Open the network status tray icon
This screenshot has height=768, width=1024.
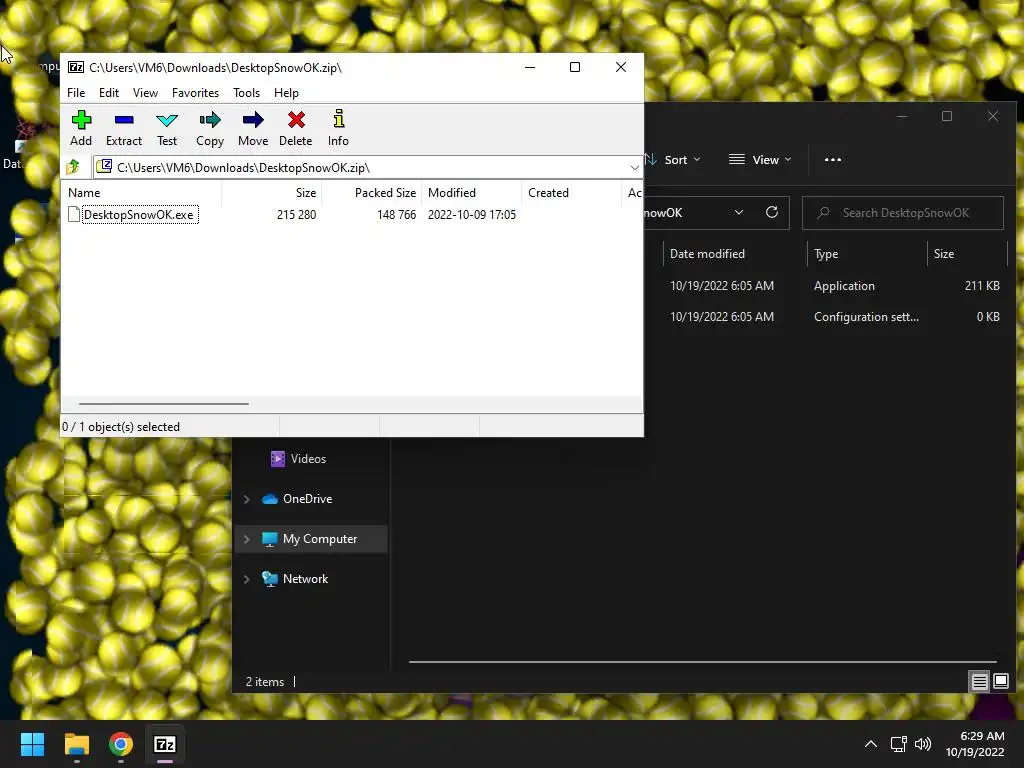pyautogui.click(x=899, y=744)
